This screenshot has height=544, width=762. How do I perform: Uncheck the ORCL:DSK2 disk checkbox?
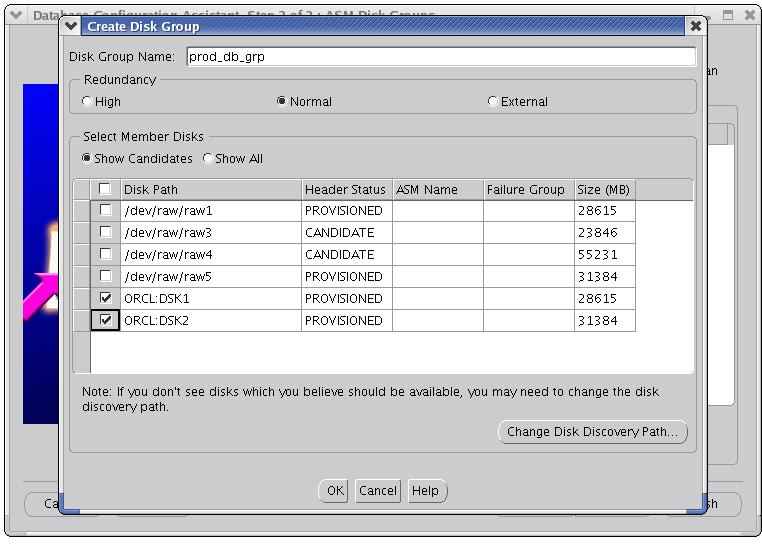click(x=105, y=321)
